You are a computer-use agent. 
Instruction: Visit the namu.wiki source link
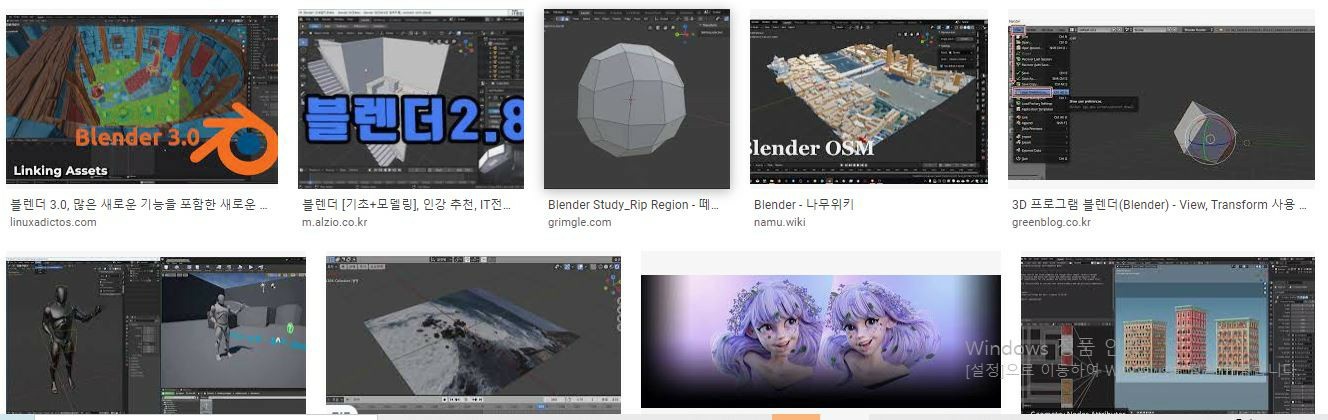781,222
